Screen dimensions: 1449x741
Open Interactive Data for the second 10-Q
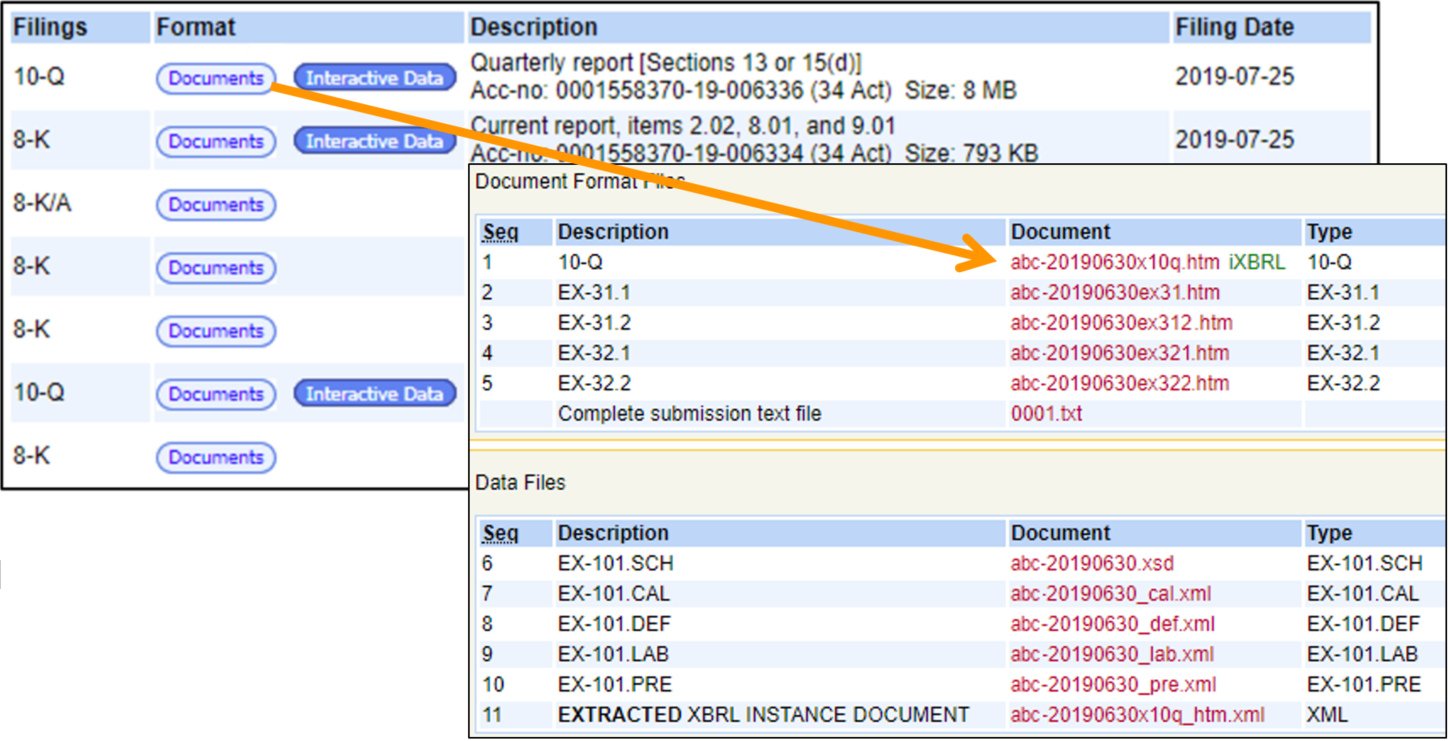[375, 394]
